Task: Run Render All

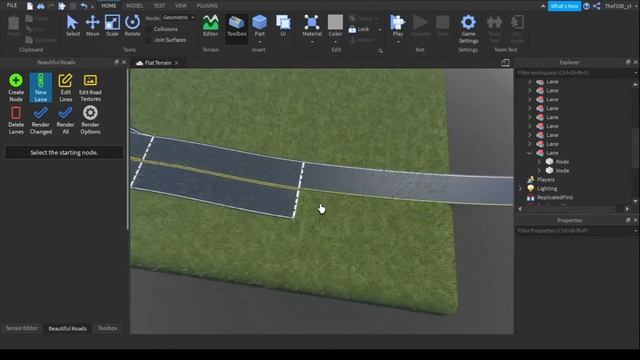Action: pyautogui.click(x=65, y=120)
